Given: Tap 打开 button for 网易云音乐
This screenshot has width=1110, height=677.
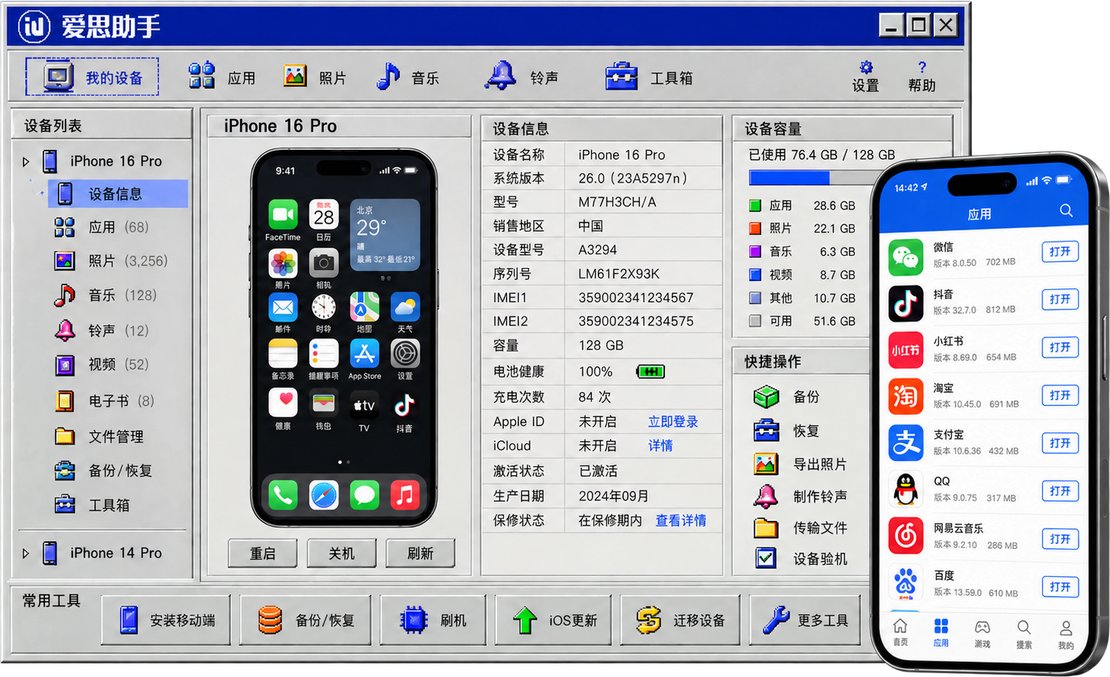Looking at the screenshot, I should tap(1060, 540).
